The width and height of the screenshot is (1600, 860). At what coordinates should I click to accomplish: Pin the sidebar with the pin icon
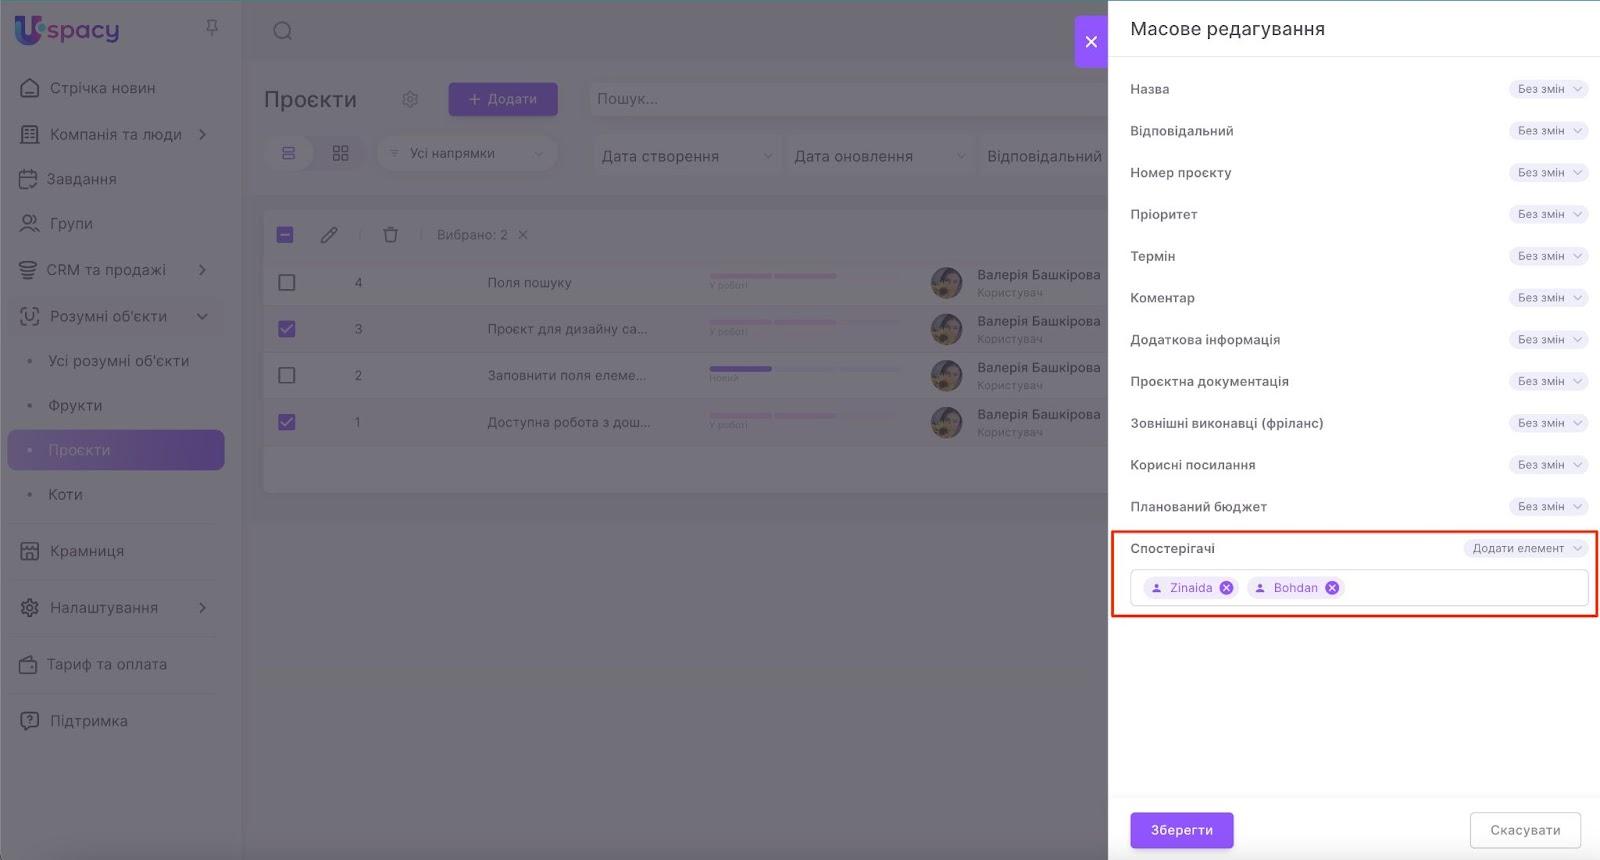pos(212,28)
